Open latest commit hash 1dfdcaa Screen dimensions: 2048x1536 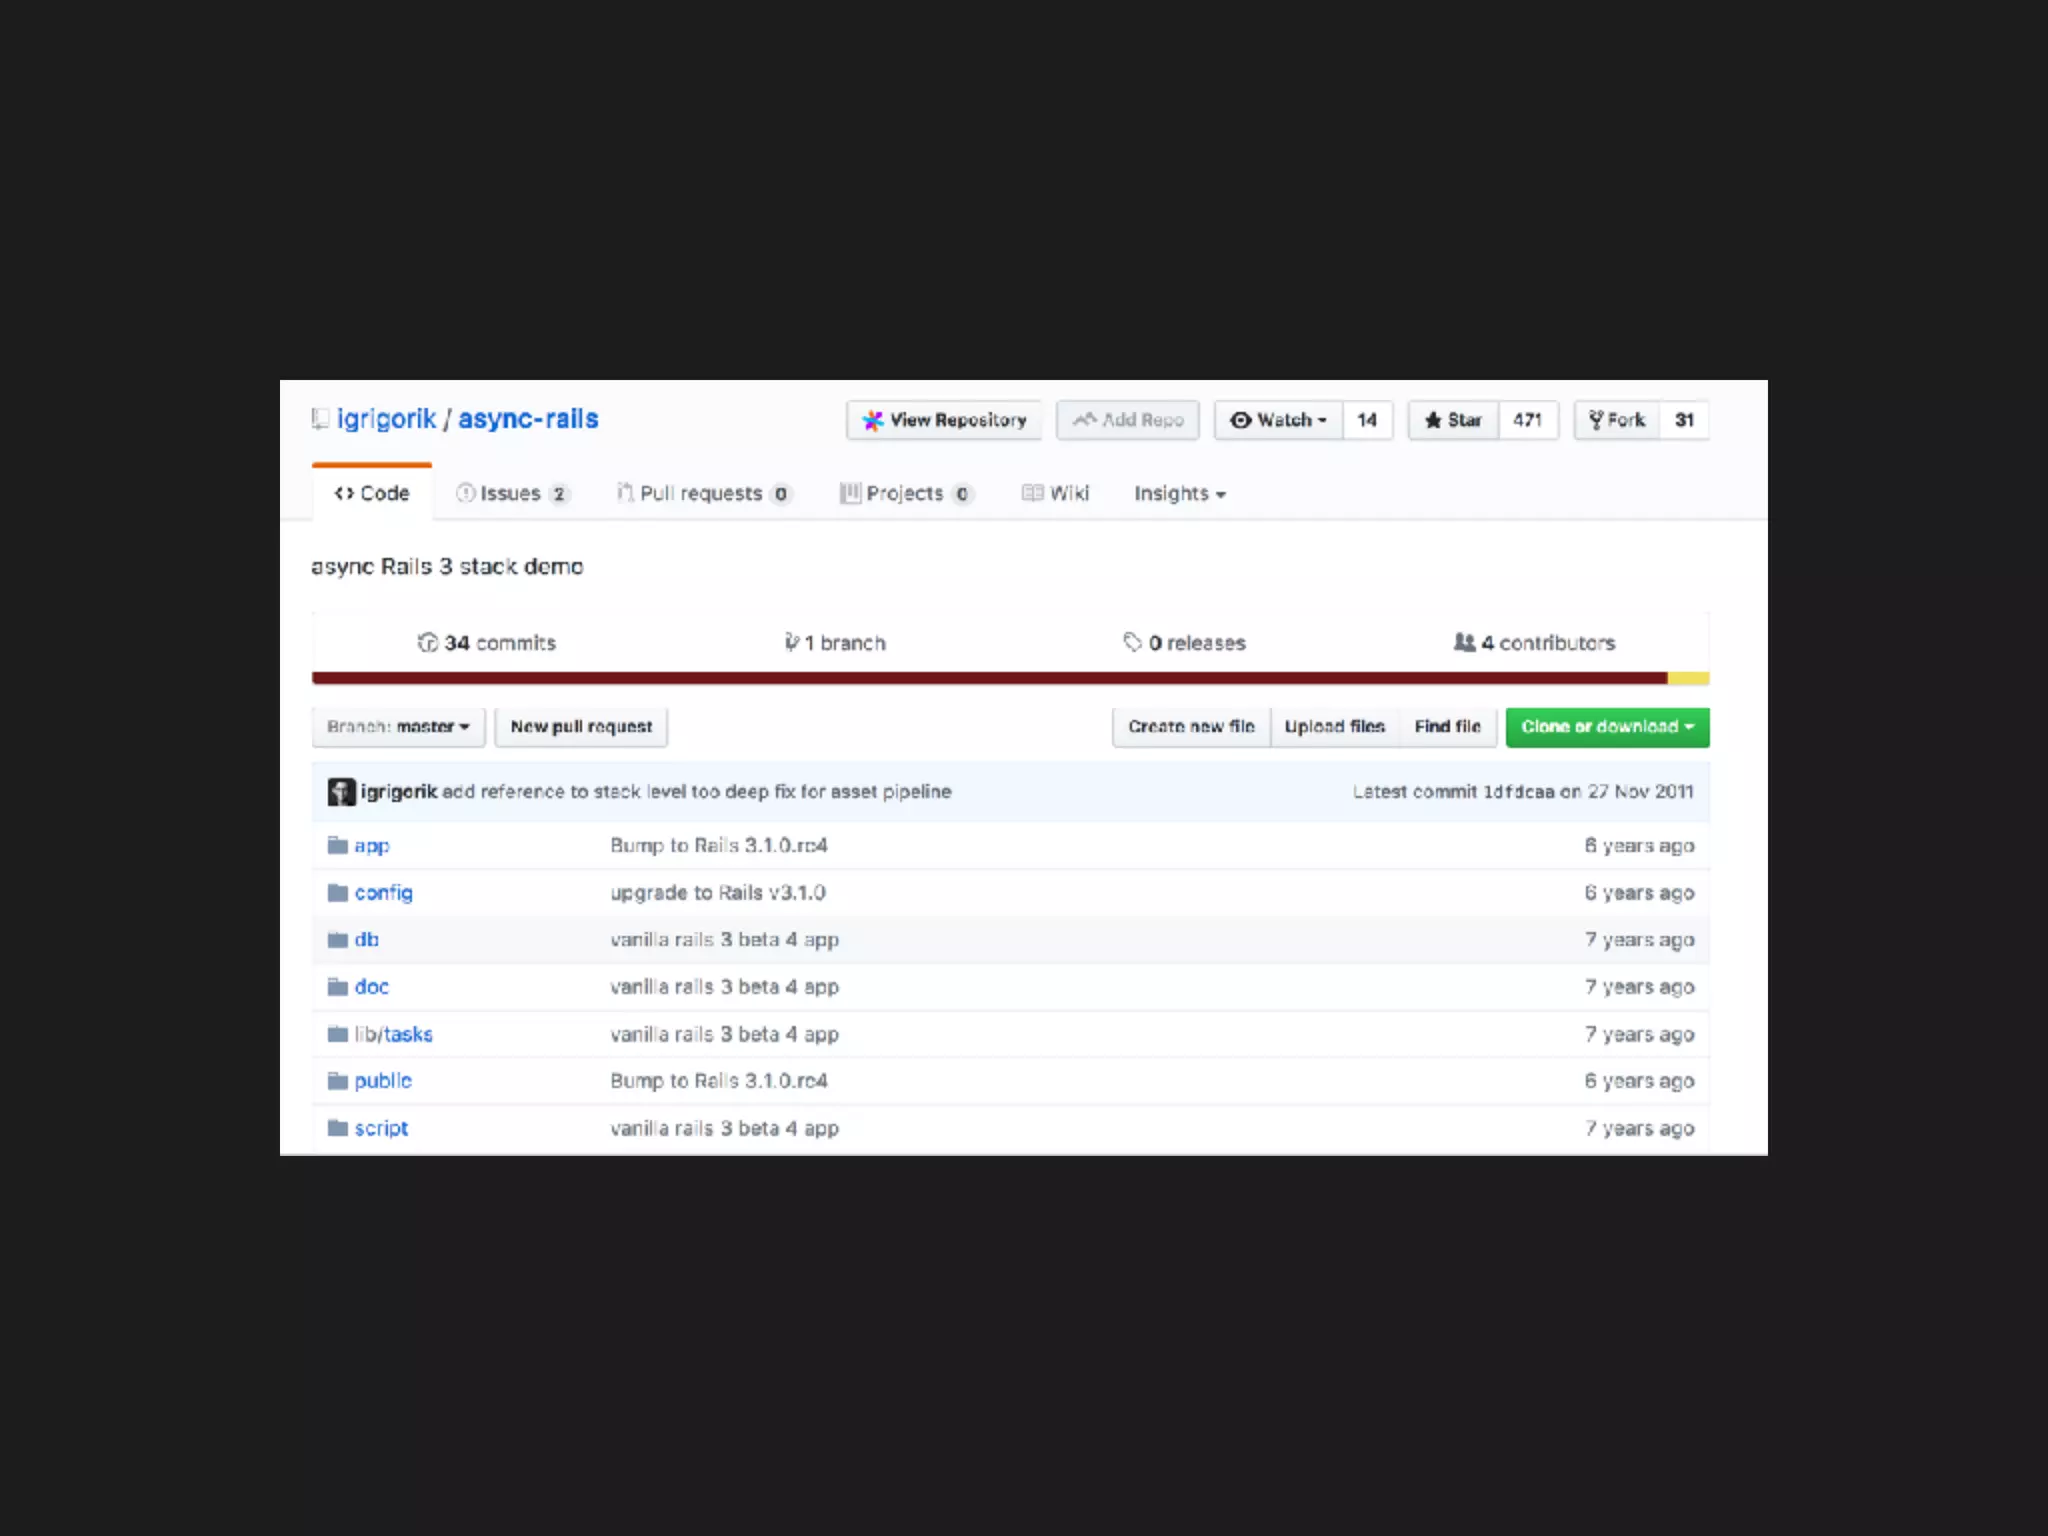(1518, 792)
